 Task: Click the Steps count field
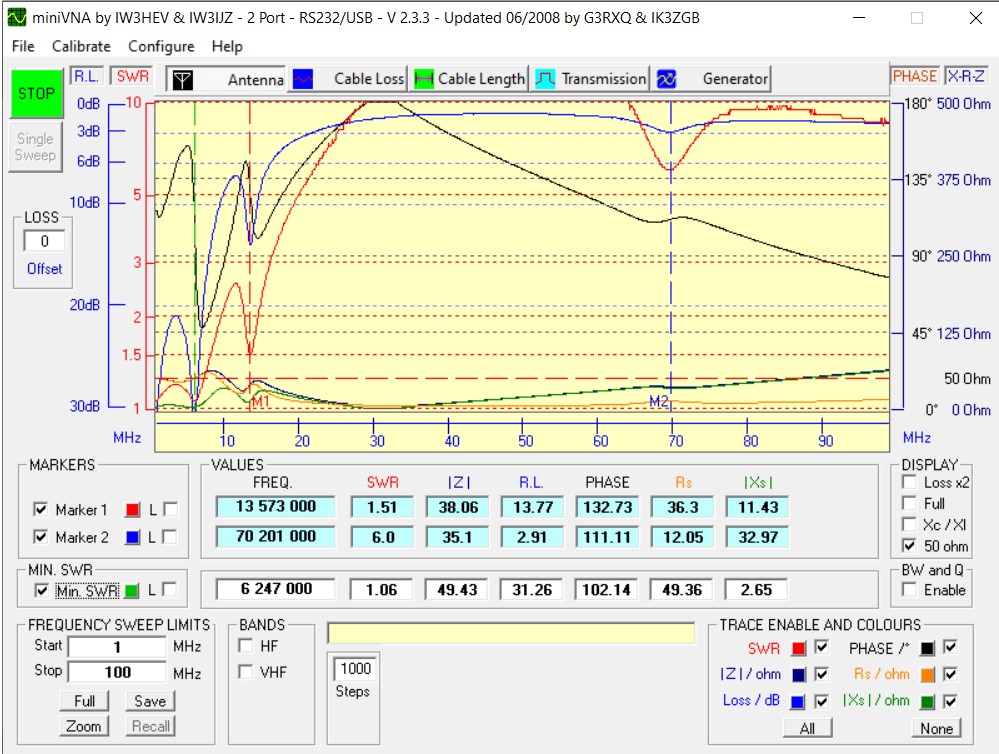pyautogui.click(x=354, y=668)
